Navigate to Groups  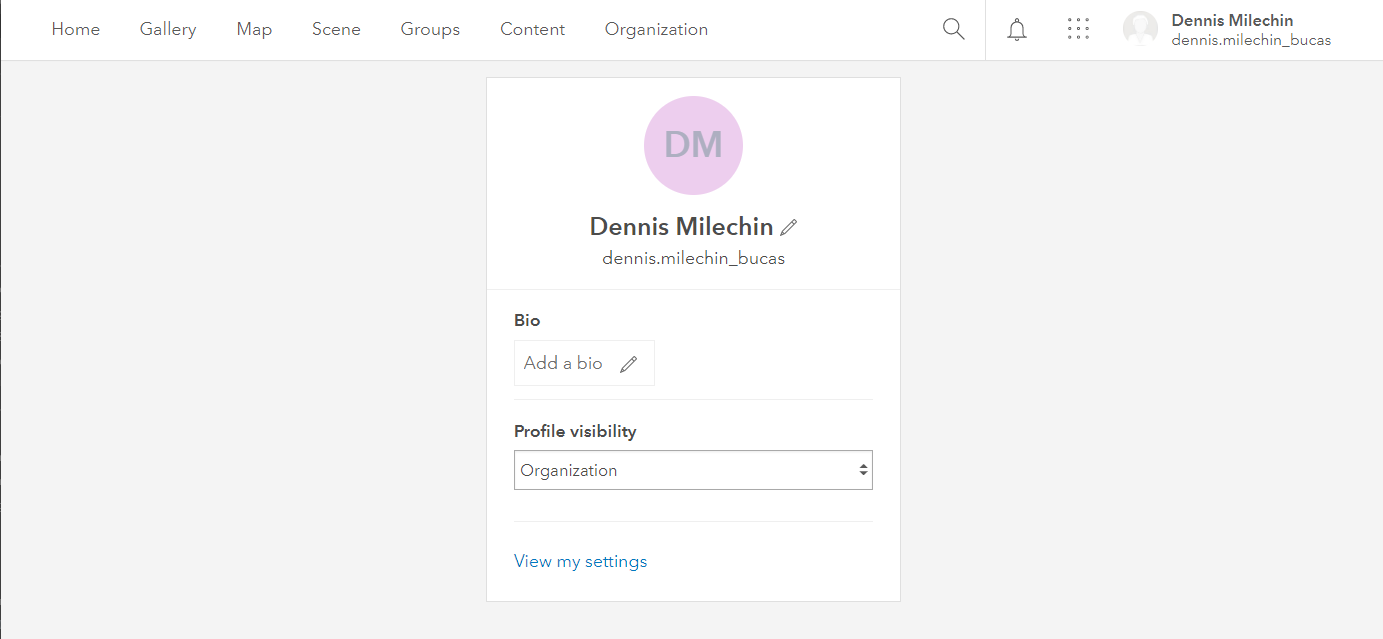coord(430,30)
